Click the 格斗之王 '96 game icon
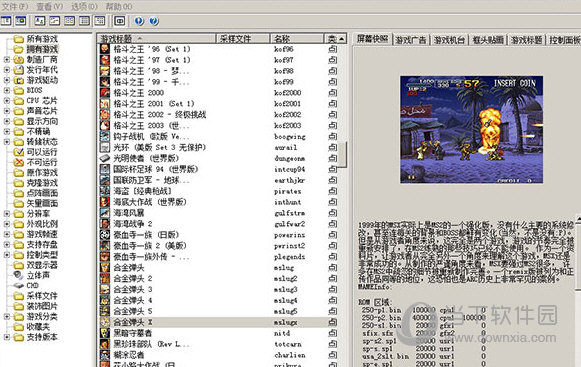 tap(105, 49)
